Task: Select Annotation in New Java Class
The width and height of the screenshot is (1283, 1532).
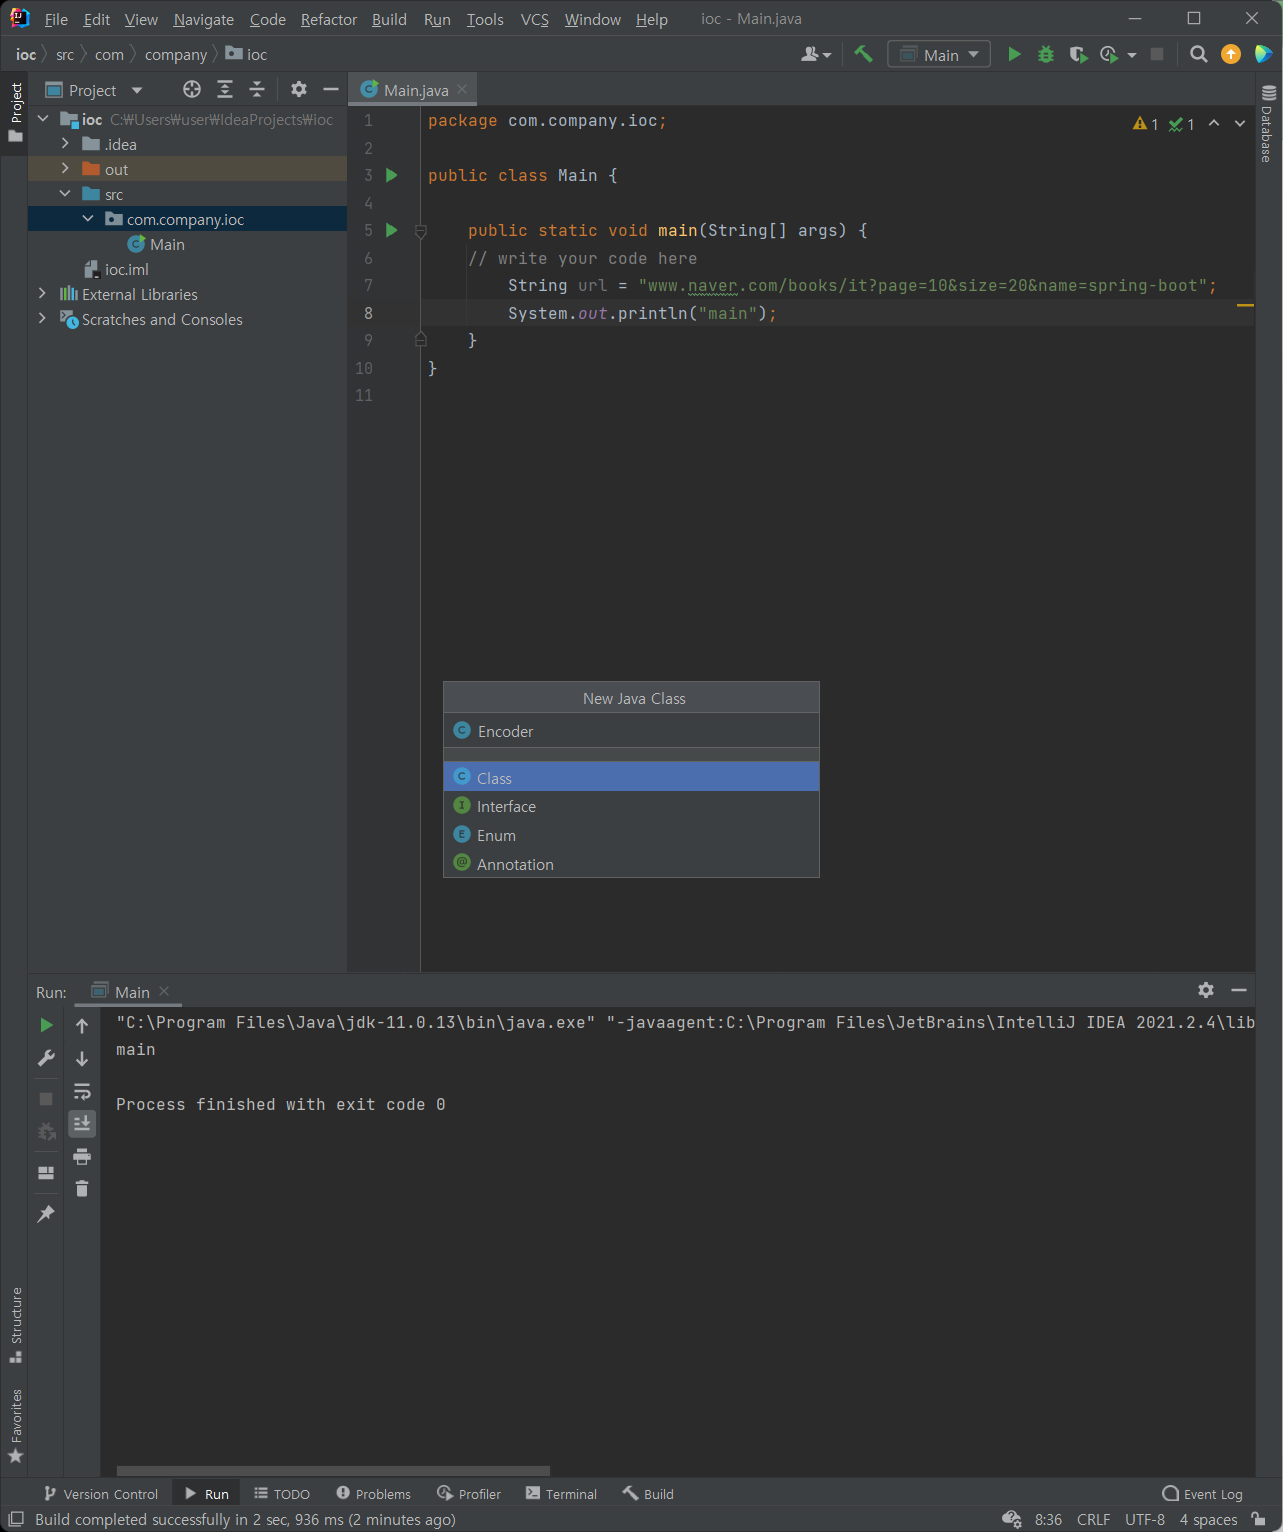Action: (x=631, y=864)
